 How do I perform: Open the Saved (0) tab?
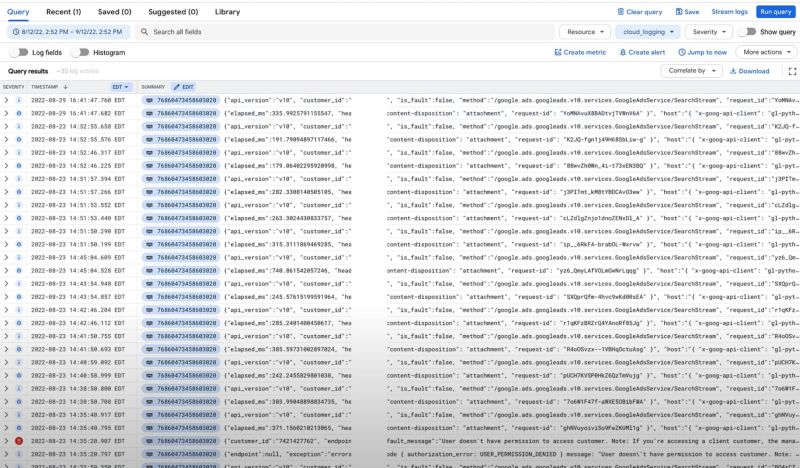[x=114, y=12]
